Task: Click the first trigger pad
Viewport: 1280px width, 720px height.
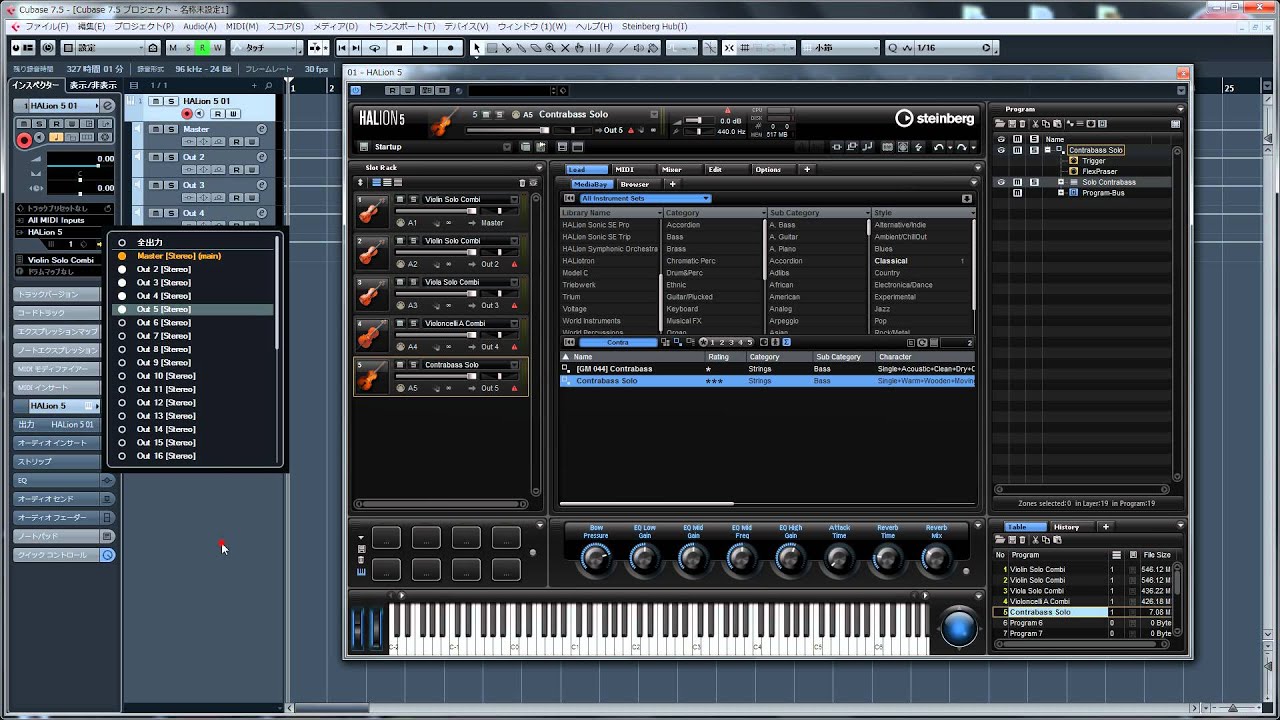Action: click(x=386, y=538)
